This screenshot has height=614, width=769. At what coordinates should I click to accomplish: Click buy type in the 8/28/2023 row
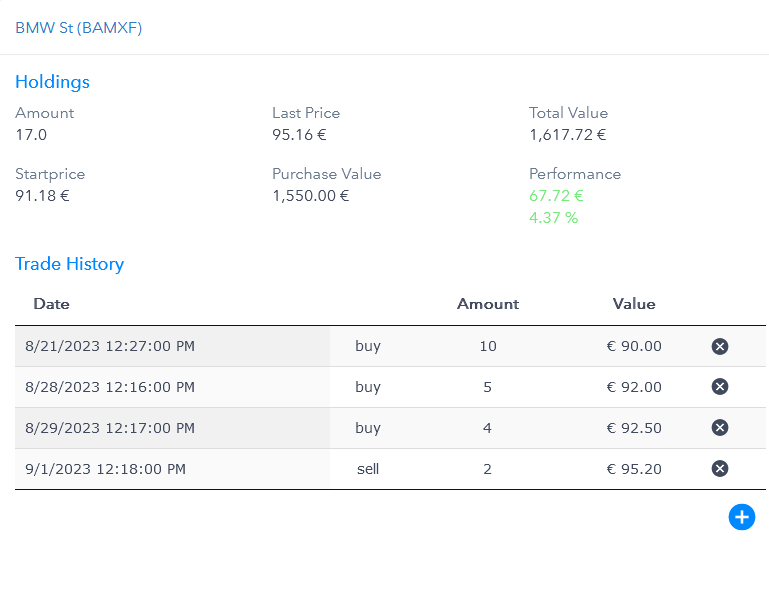pyautogui.click(x=368, y=387)
